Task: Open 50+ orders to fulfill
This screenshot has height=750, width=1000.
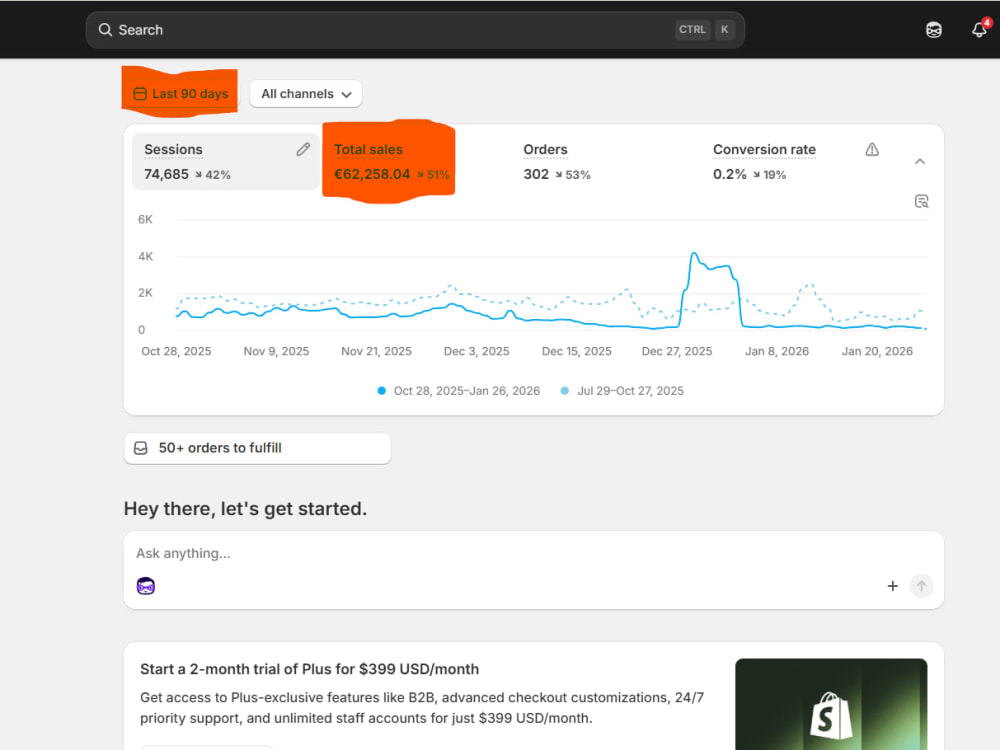Action: tap(258, 448)
